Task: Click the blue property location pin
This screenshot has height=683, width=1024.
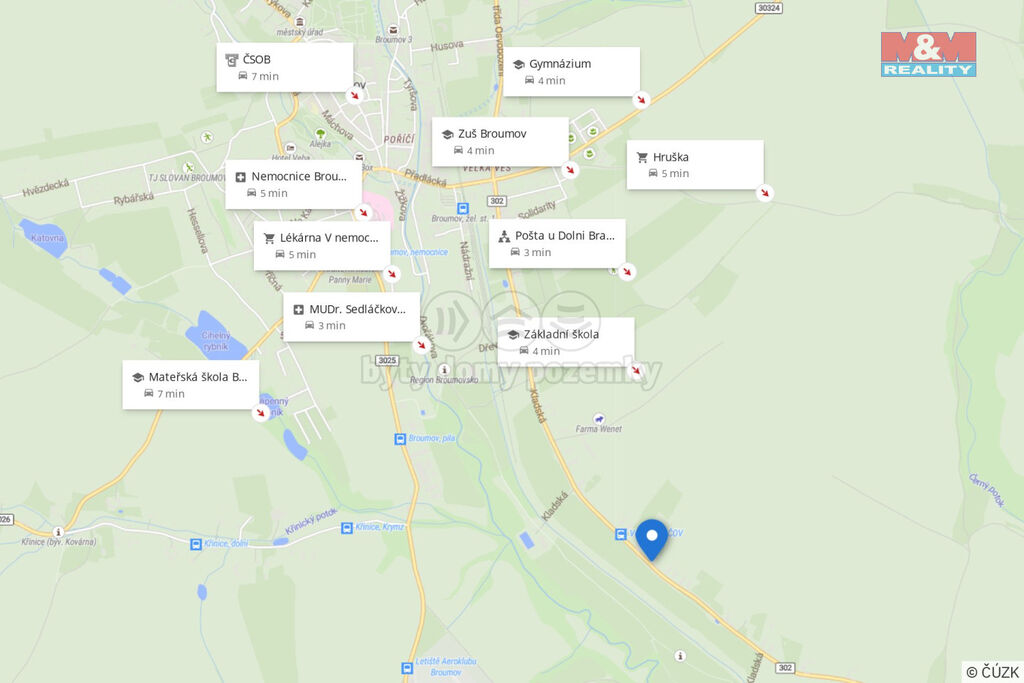Action: click(652, 539)
